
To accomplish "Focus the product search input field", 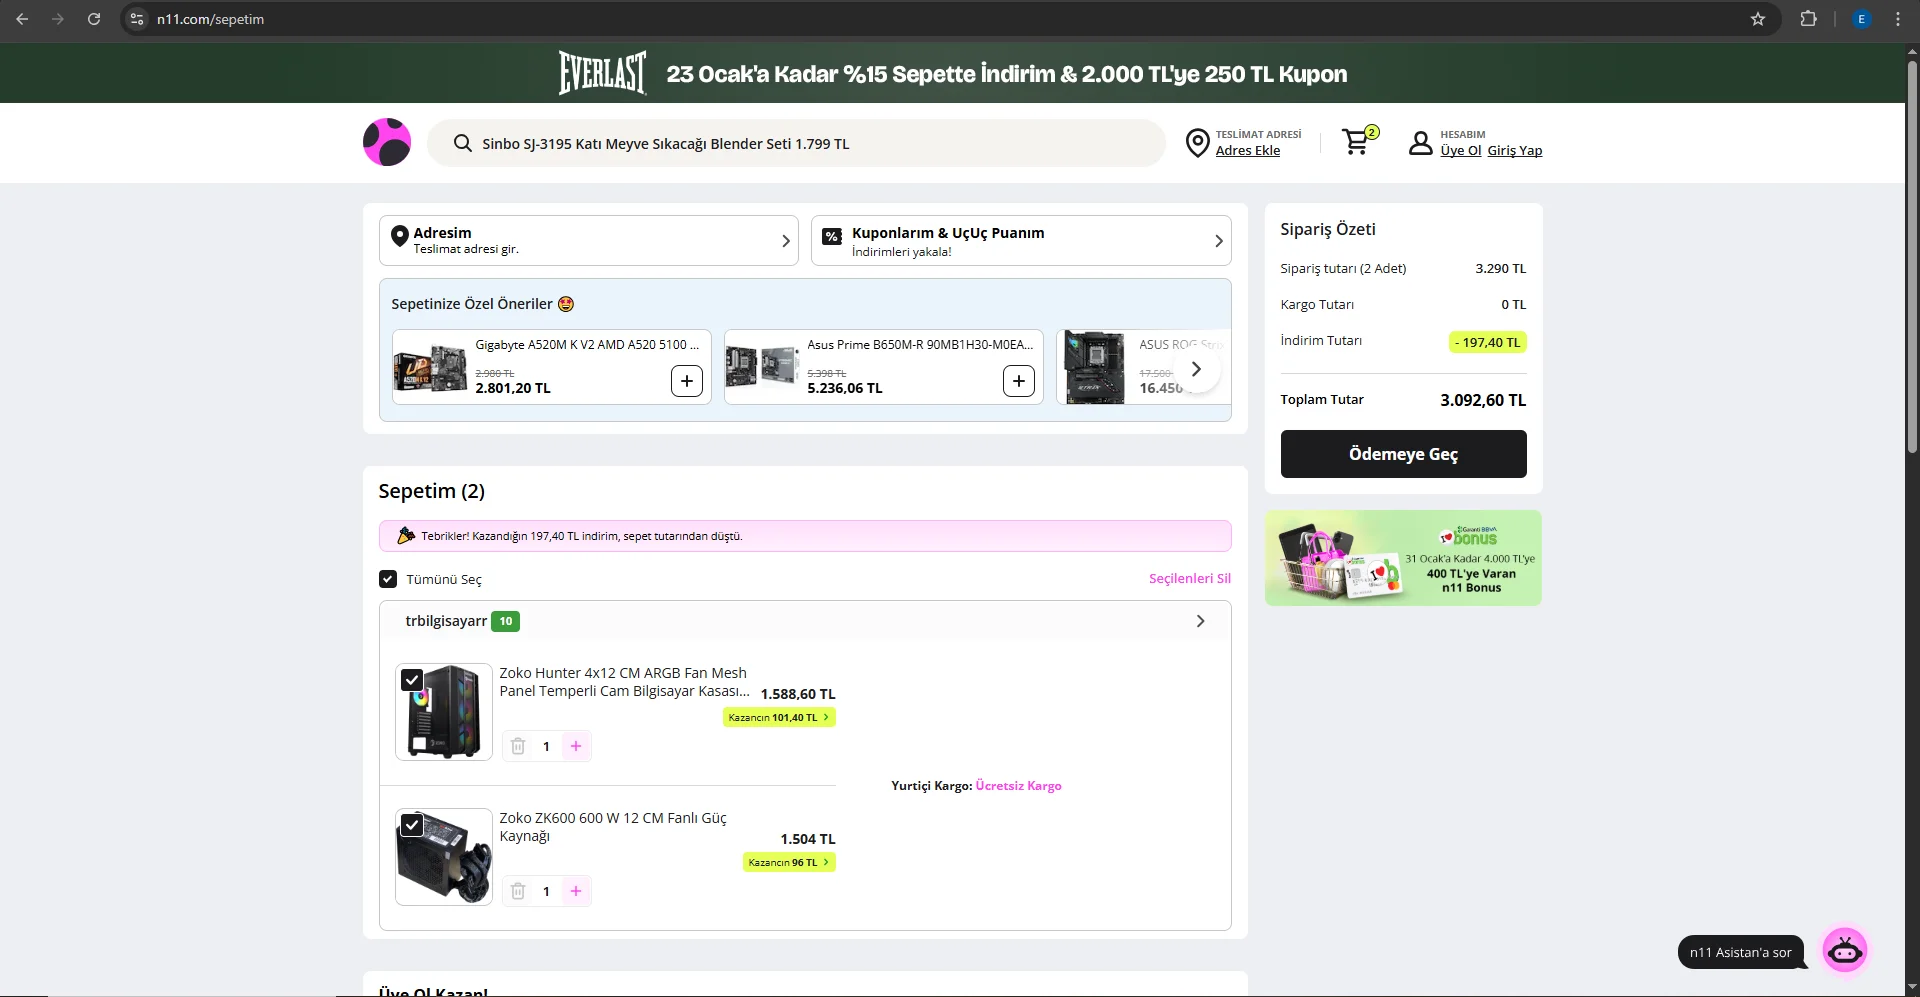I will [x=796, y=143].
